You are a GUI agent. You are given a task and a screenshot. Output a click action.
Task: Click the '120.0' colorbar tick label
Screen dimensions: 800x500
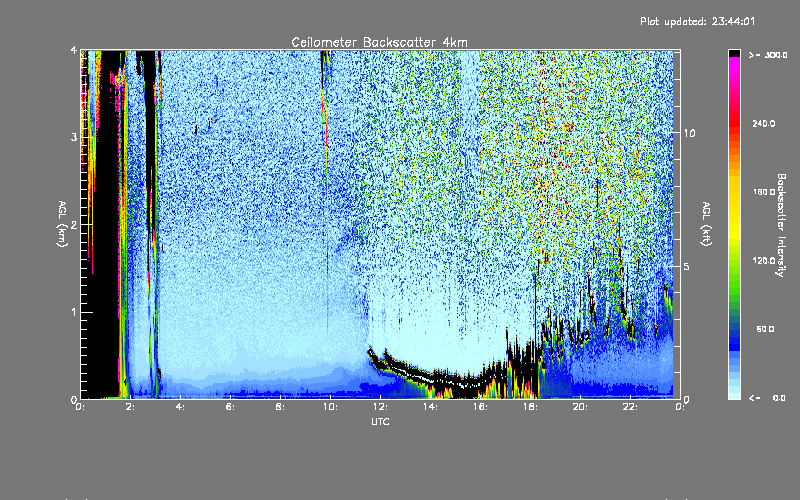tap(764, 260)
